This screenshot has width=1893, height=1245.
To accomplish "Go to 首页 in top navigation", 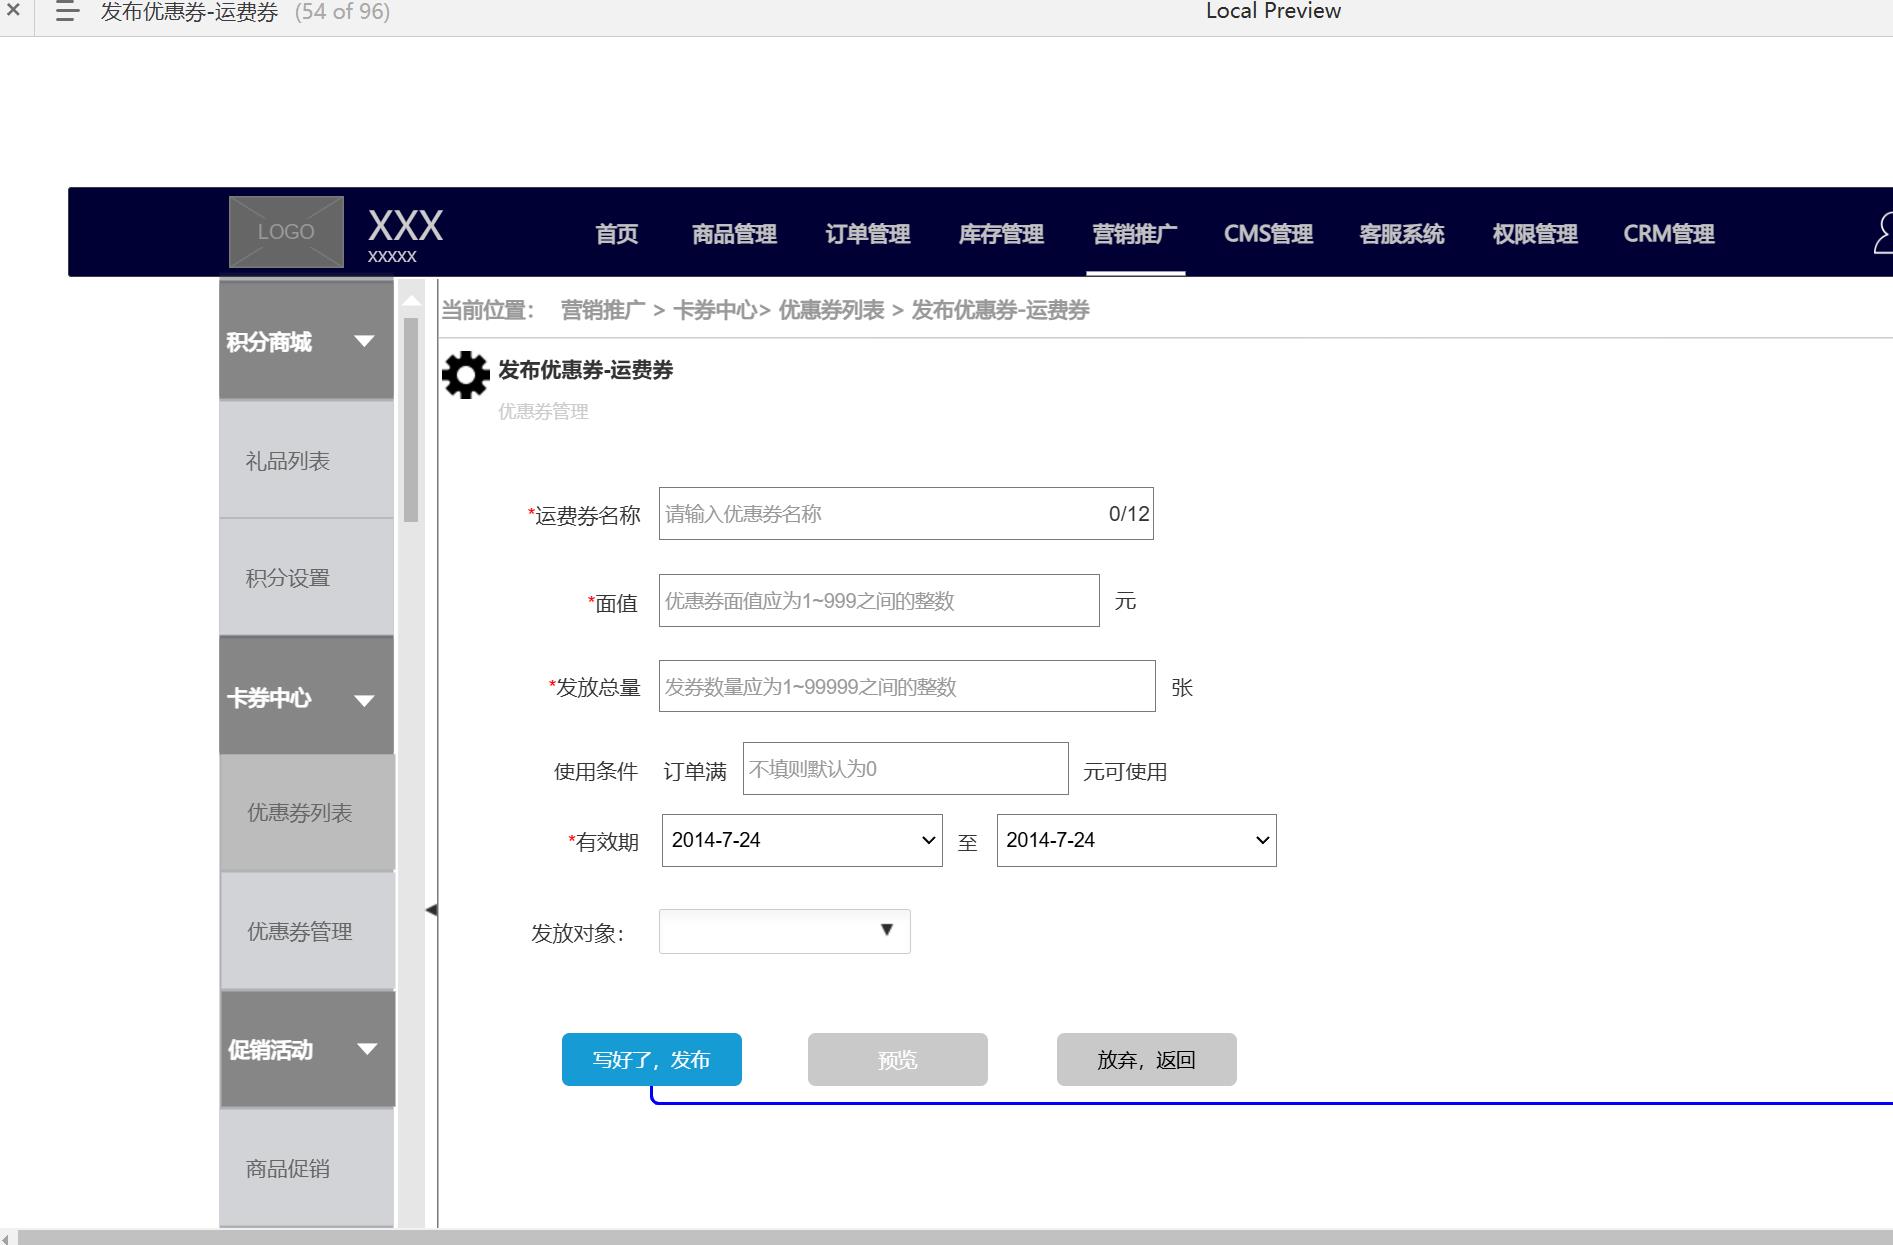I will [x=616, y=234].
